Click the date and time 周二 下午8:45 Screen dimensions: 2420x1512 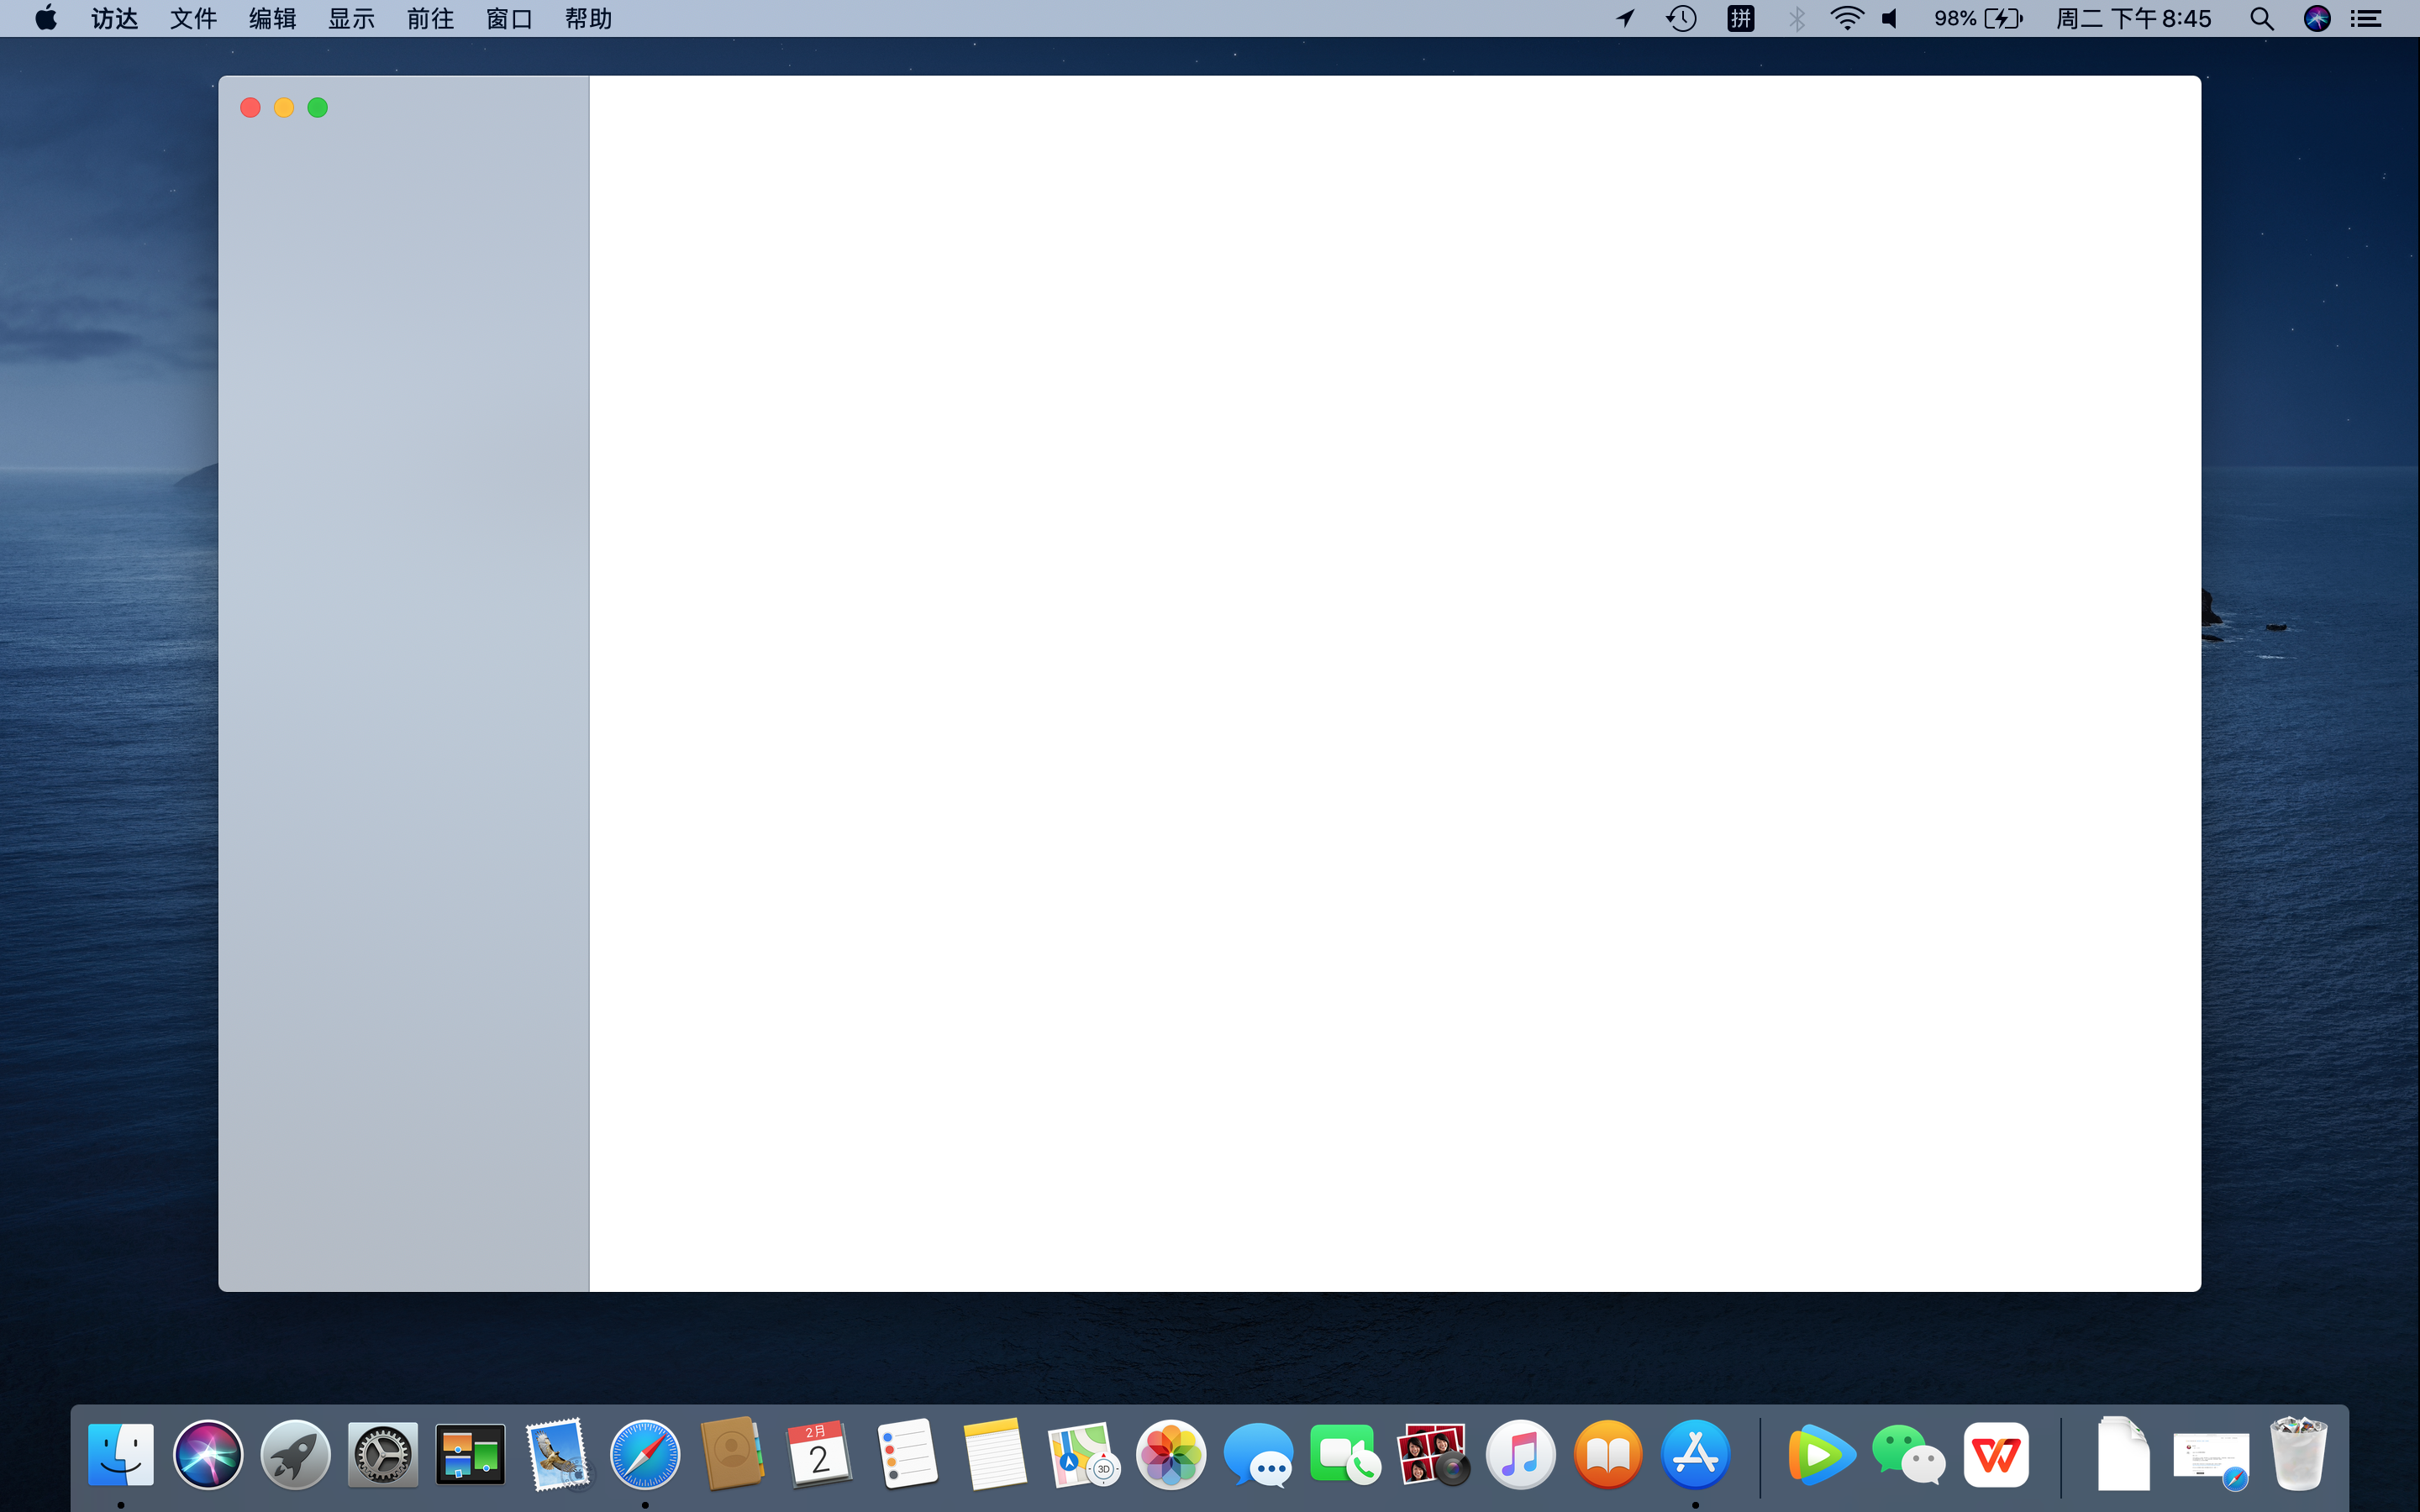coord(2133,18)
